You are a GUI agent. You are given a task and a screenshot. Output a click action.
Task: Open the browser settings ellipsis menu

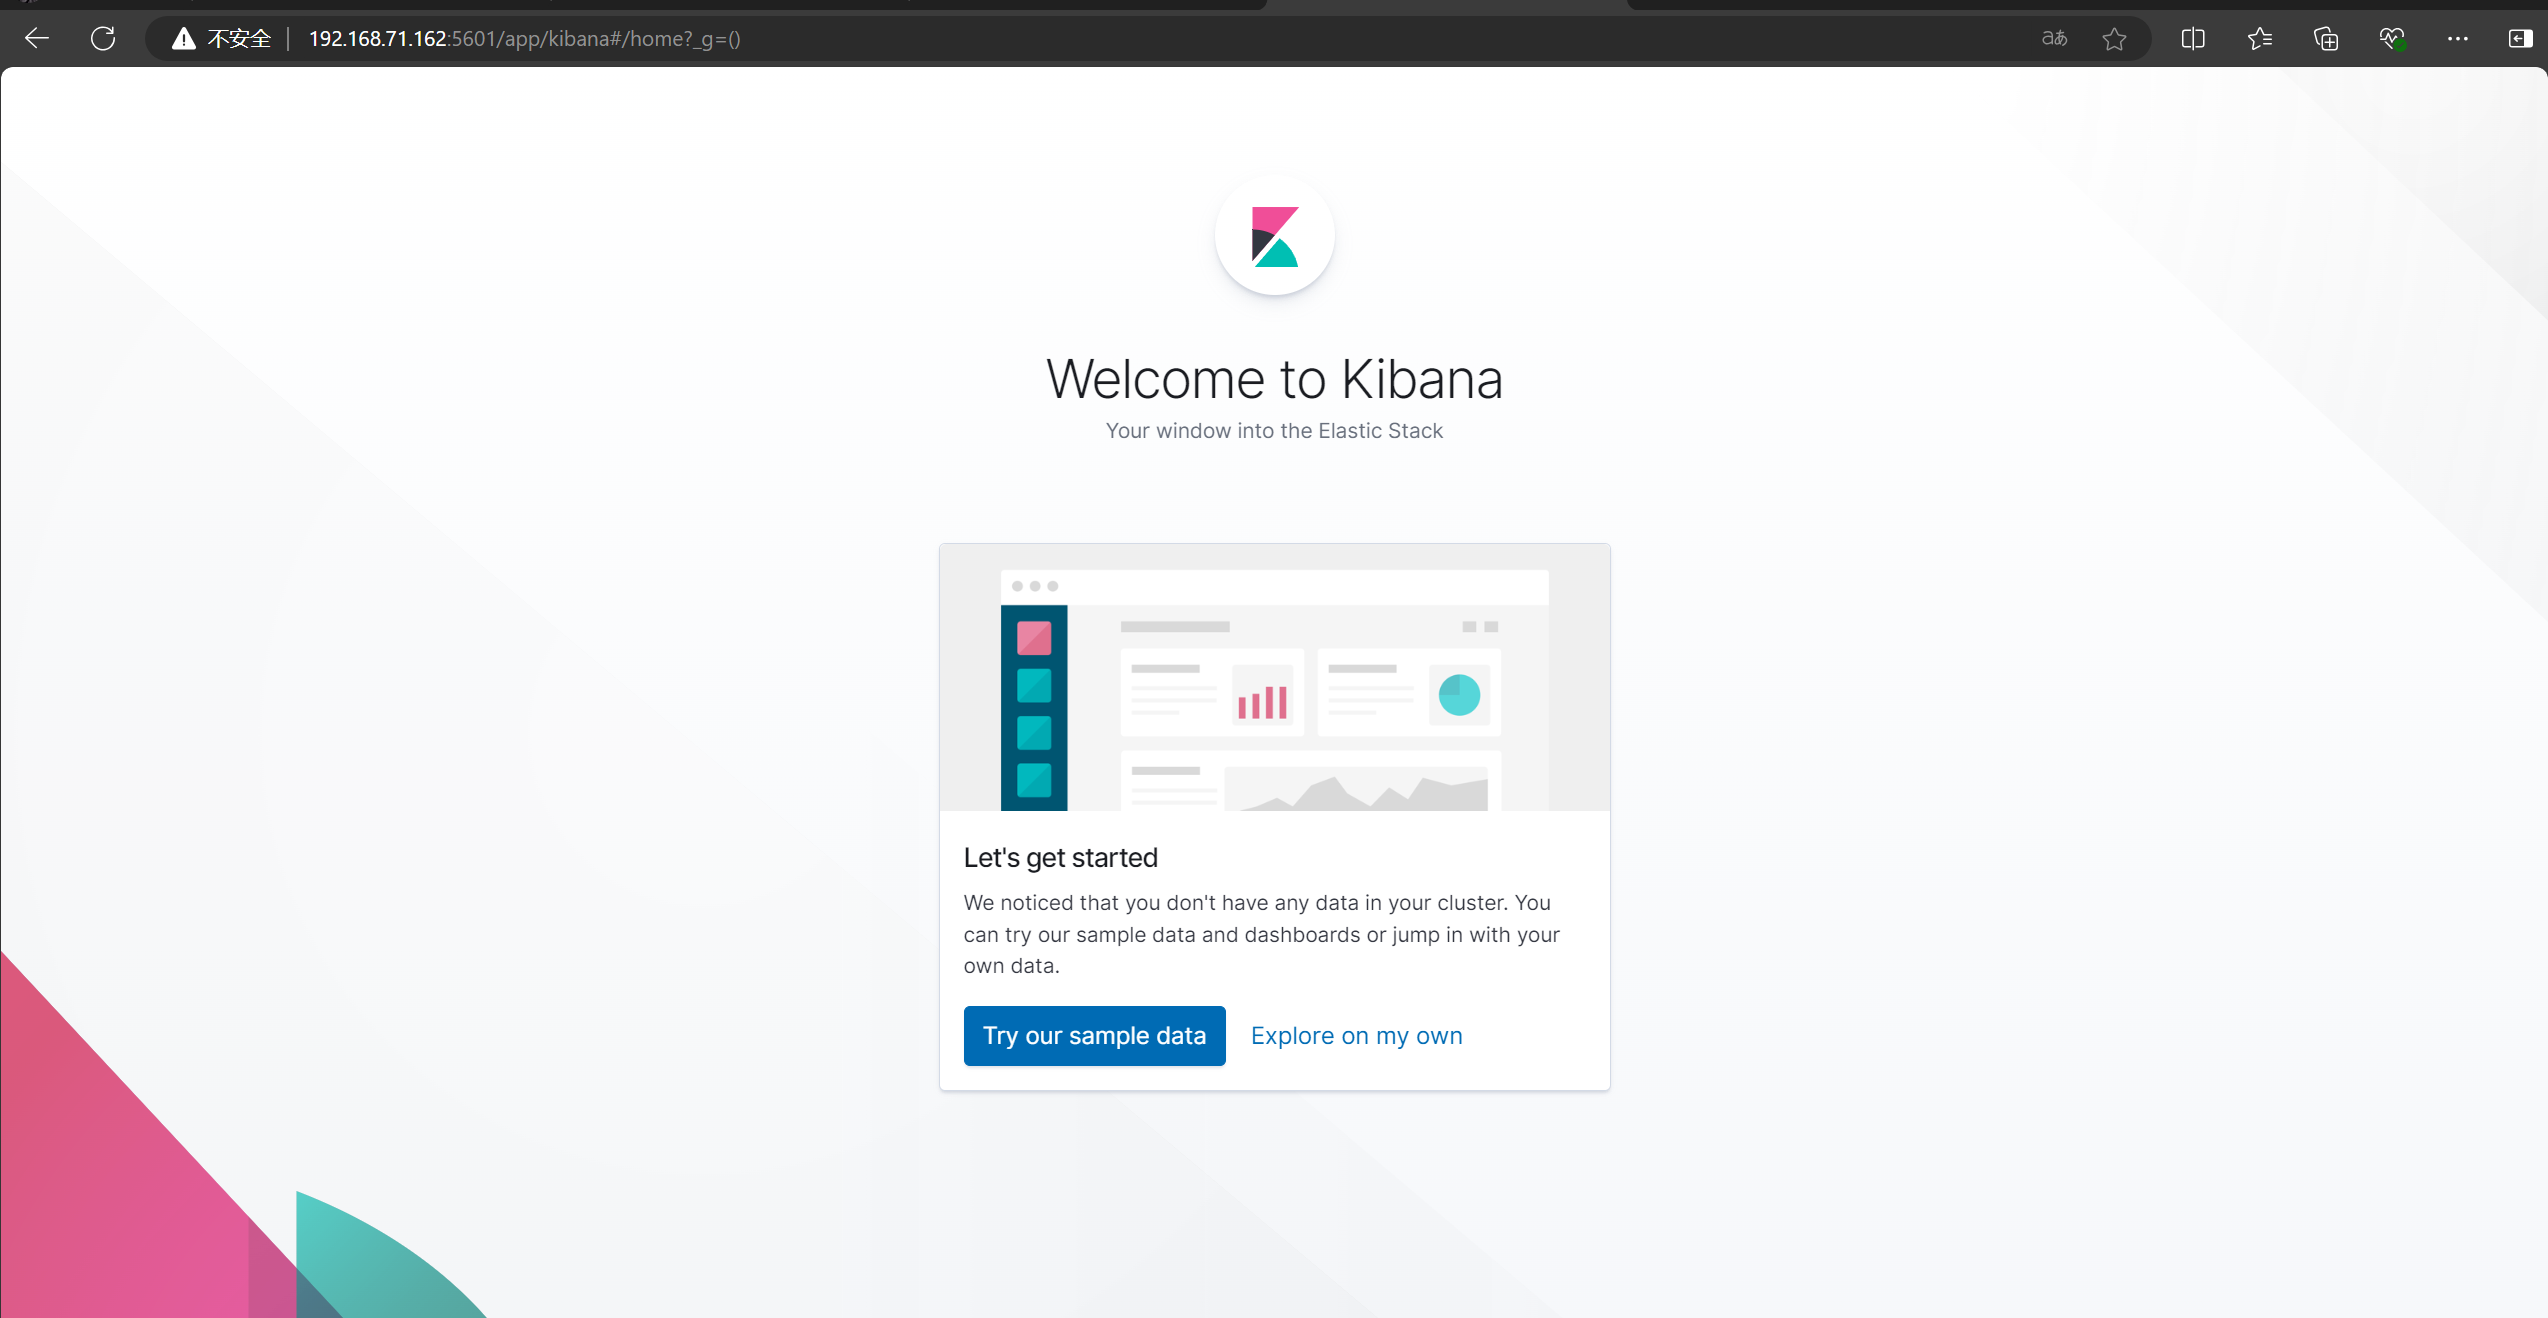coord(2458,39)
